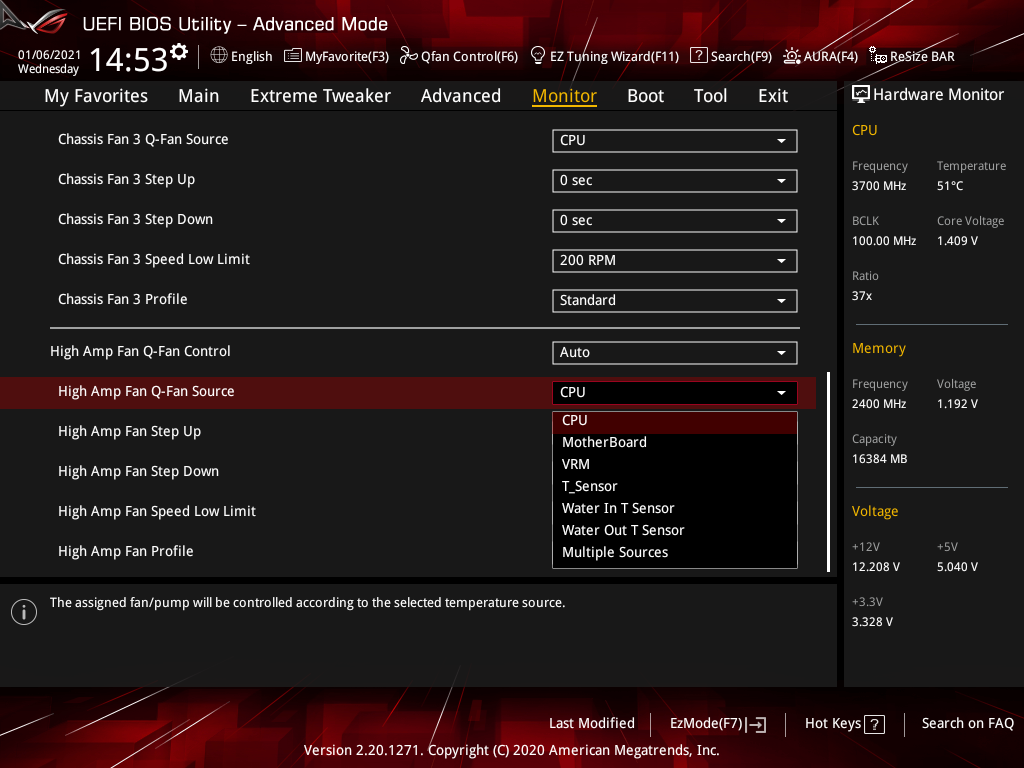Select Multiple Sources option
Viewport: 1024px width, 768px height.
coord(675,552)
